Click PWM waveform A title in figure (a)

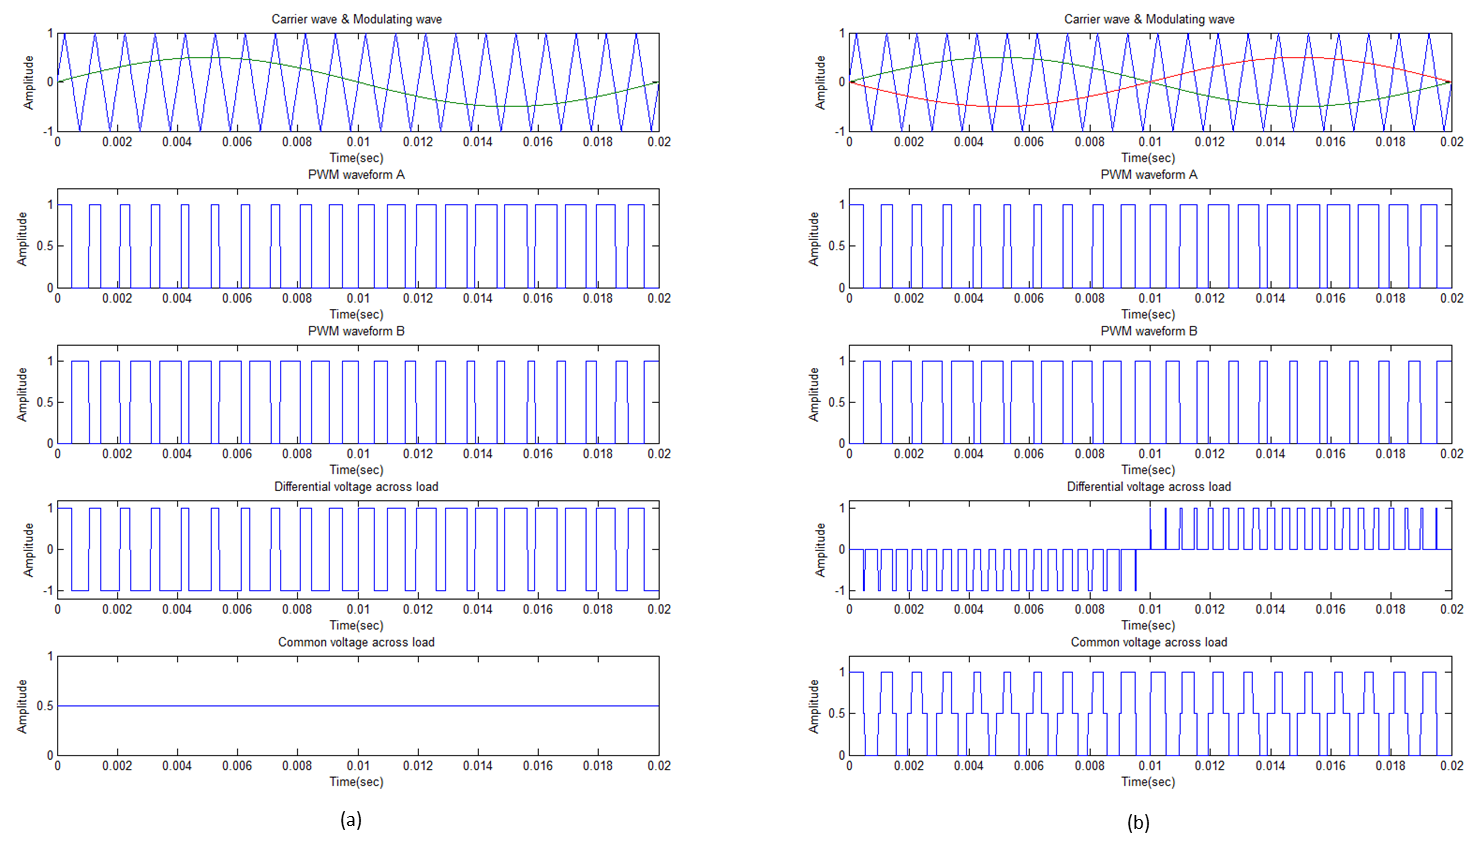[356, 175]
